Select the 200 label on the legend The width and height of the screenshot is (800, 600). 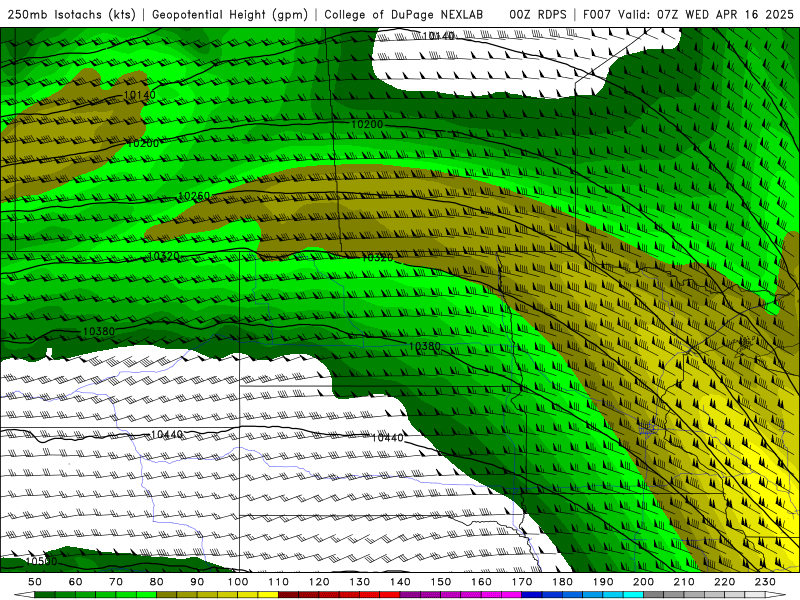(x=643, y=582)
